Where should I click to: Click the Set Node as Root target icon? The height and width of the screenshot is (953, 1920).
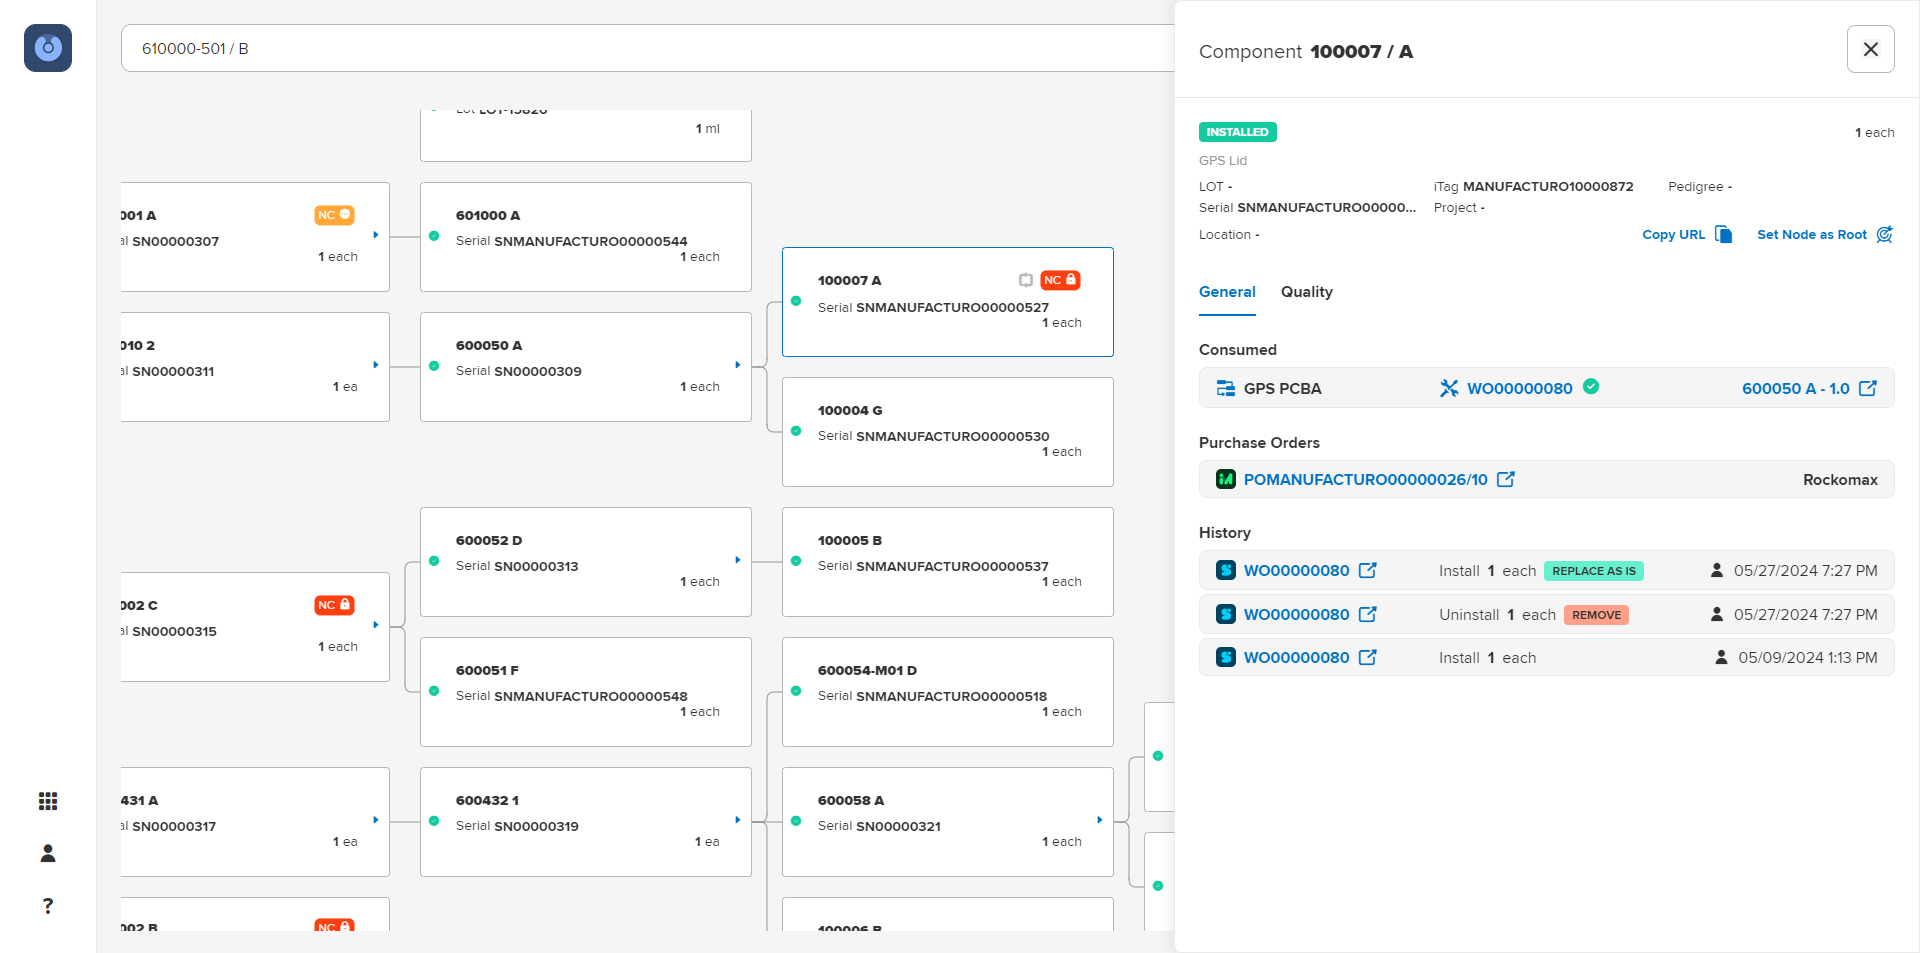coord(1884,234)
